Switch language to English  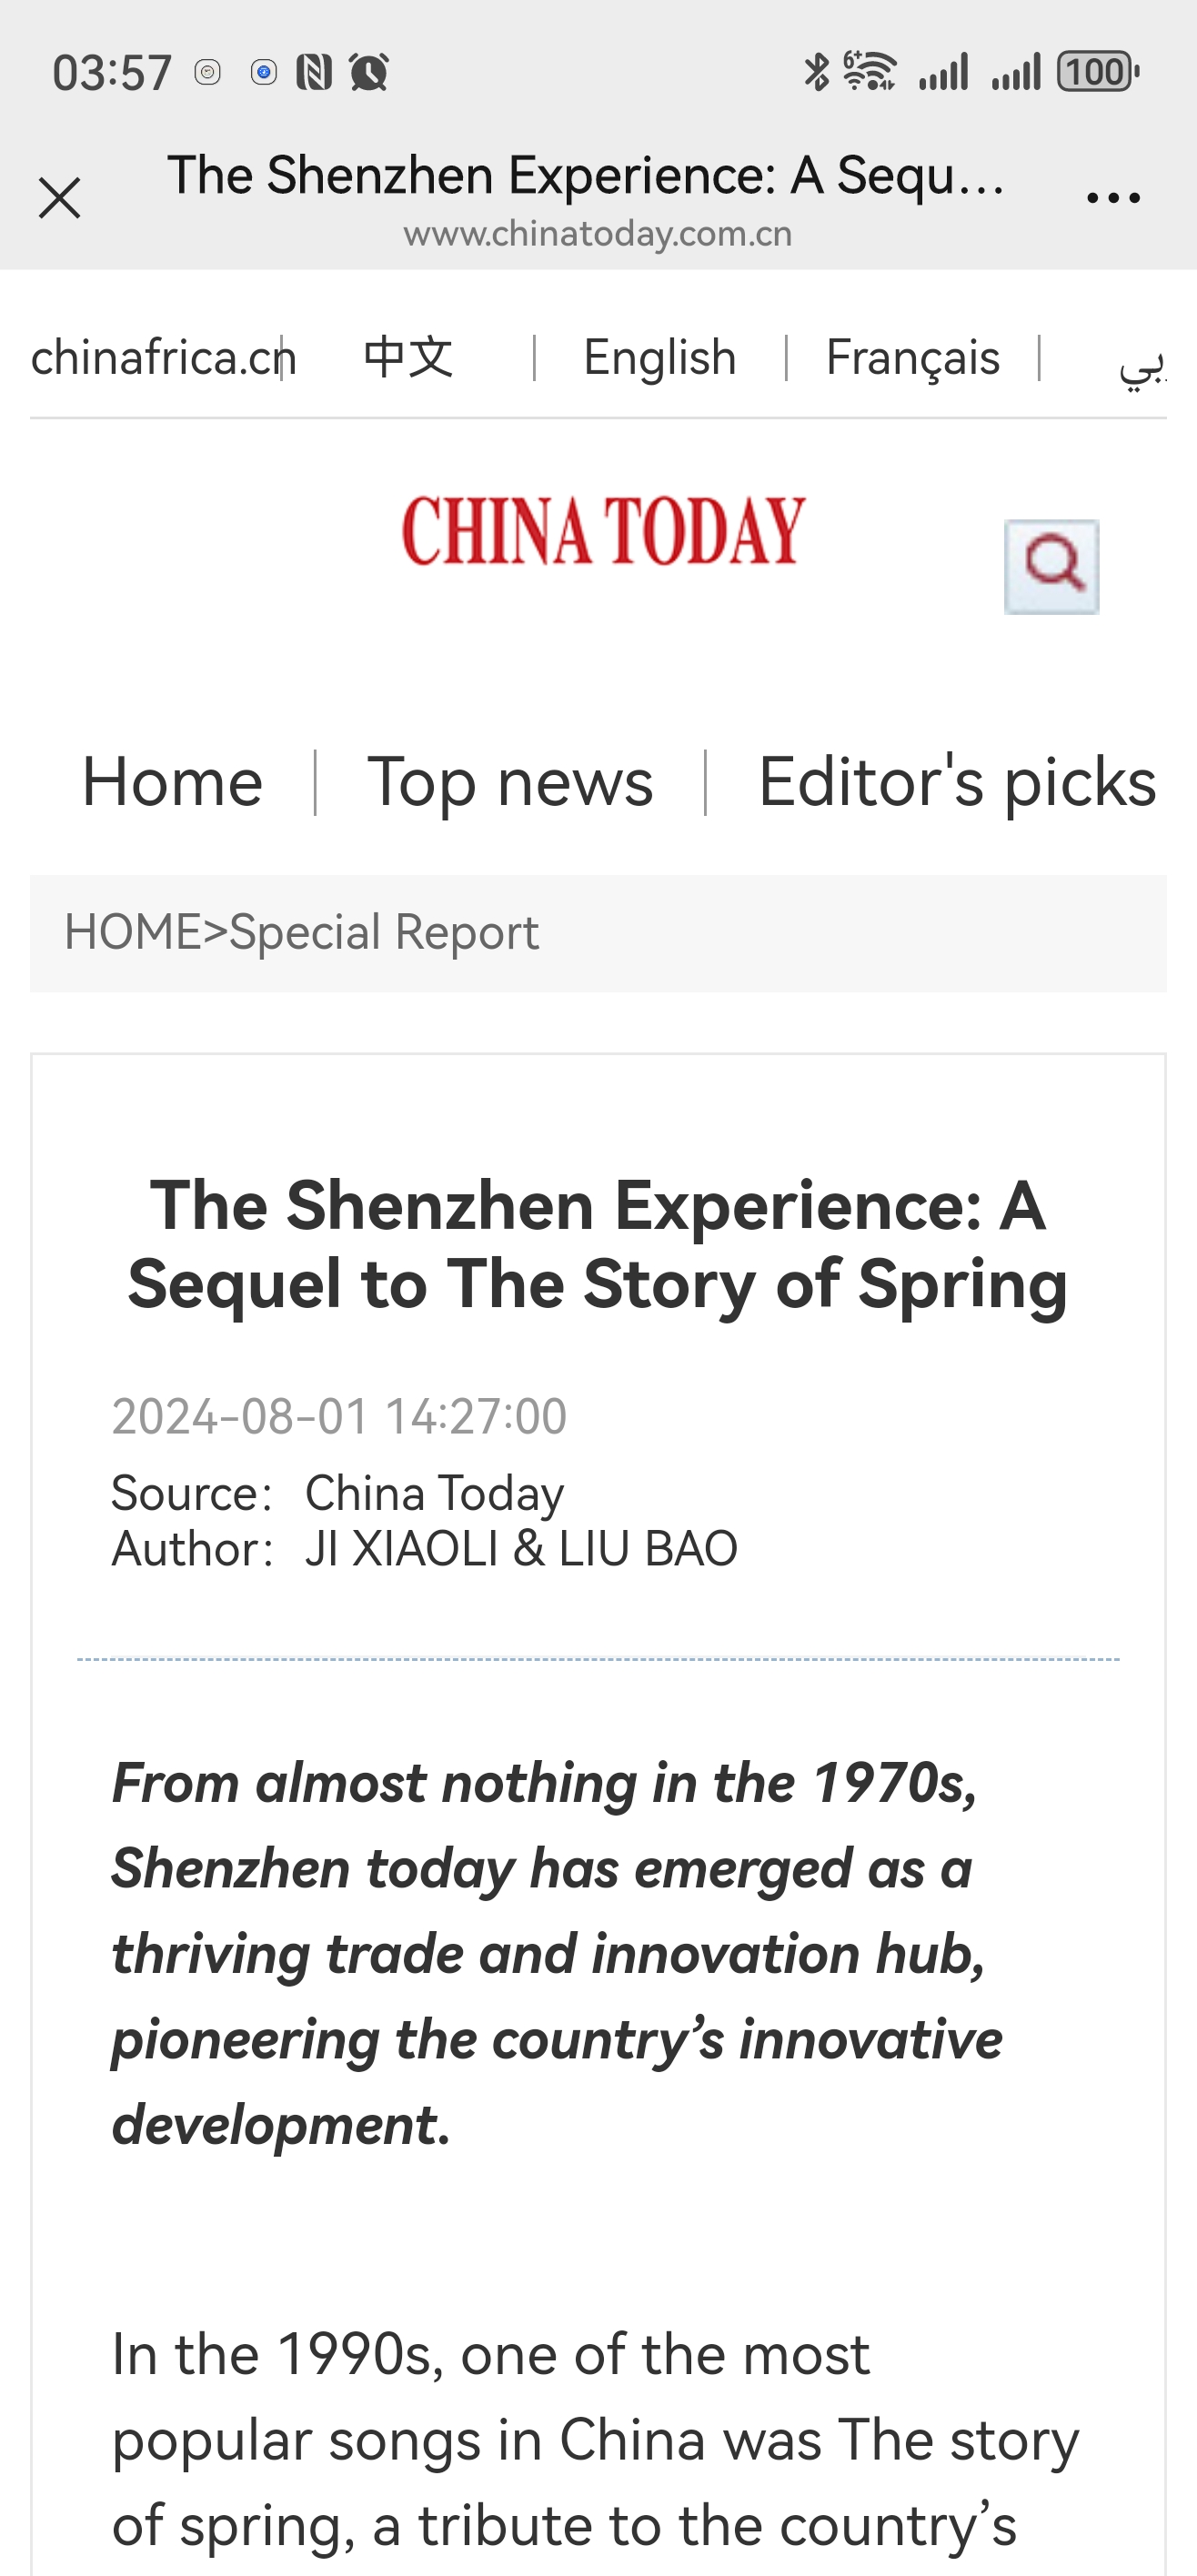[x=660, y=358]
